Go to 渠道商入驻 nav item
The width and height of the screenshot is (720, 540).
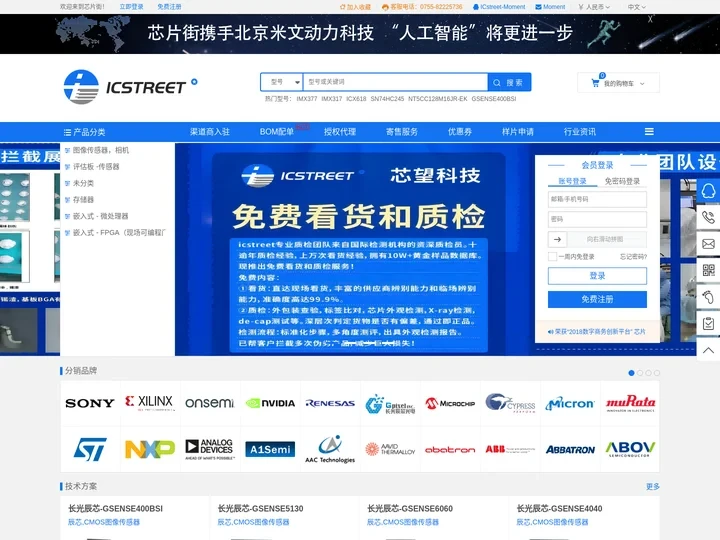tap(210, 132)
